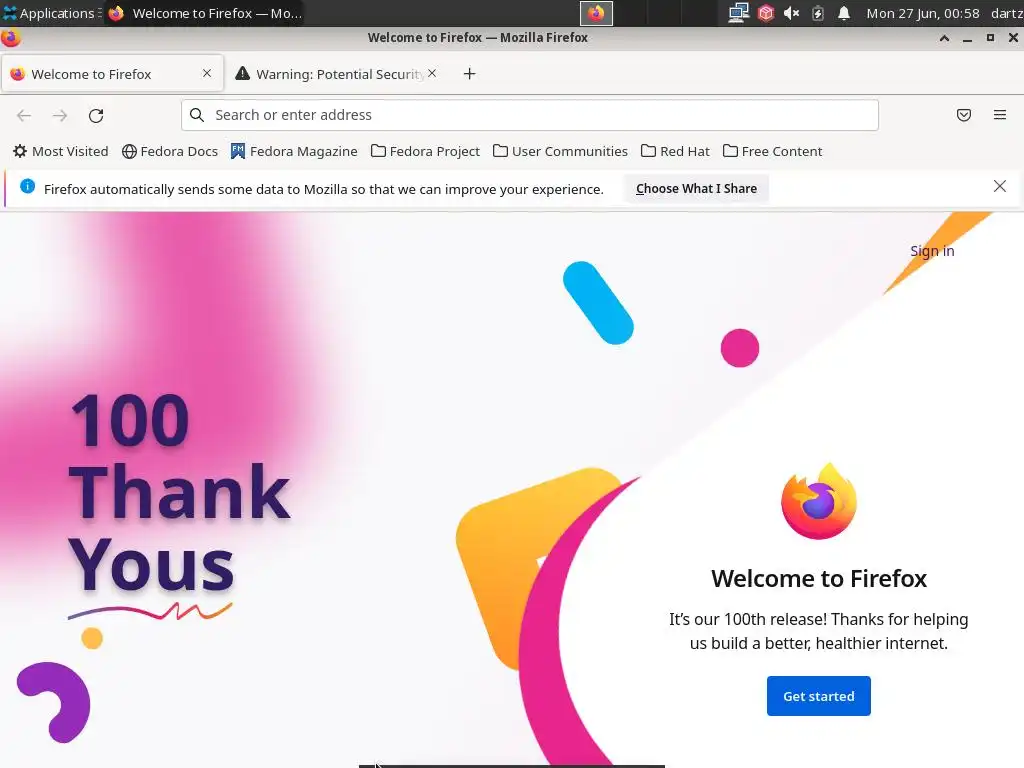Screen dimensions: 1024x768
Task: Open Fedora Magazine bookmark
Action: coord(294,152)
